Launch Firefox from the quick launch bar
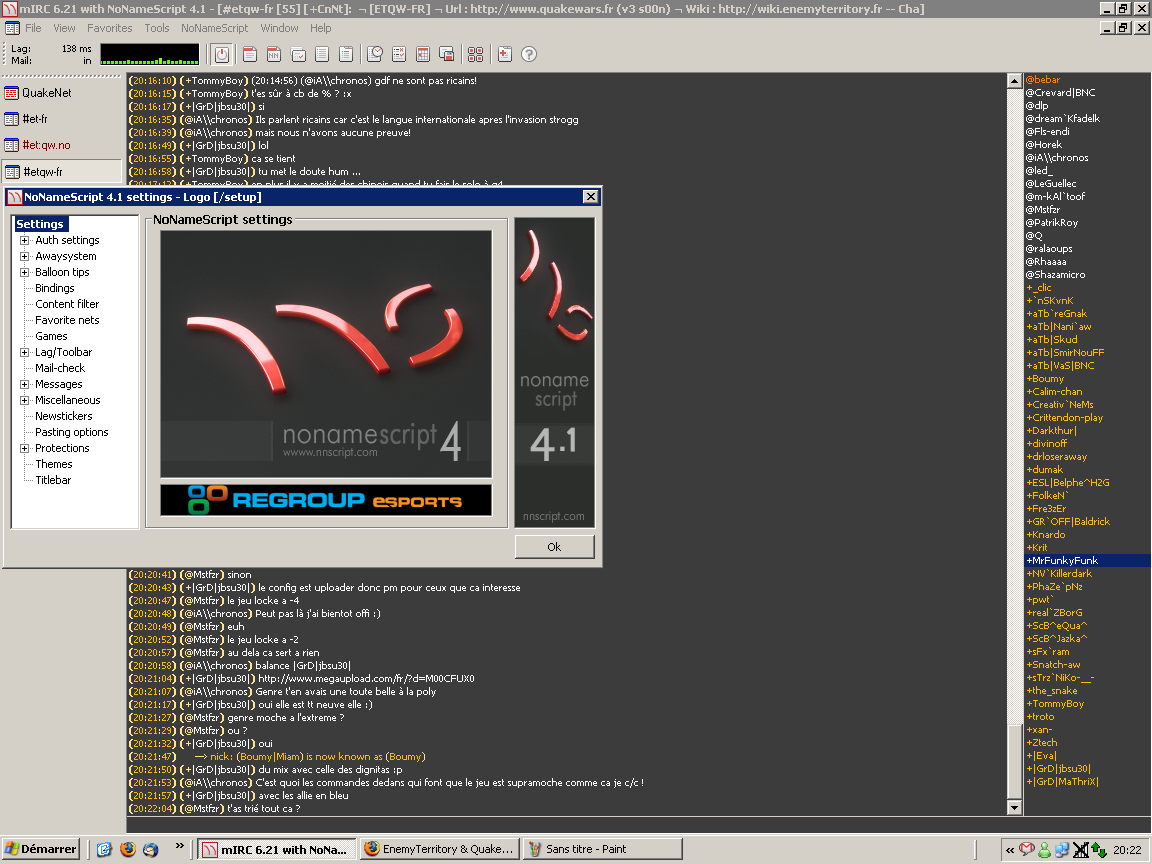 click(x=127, y=849)
